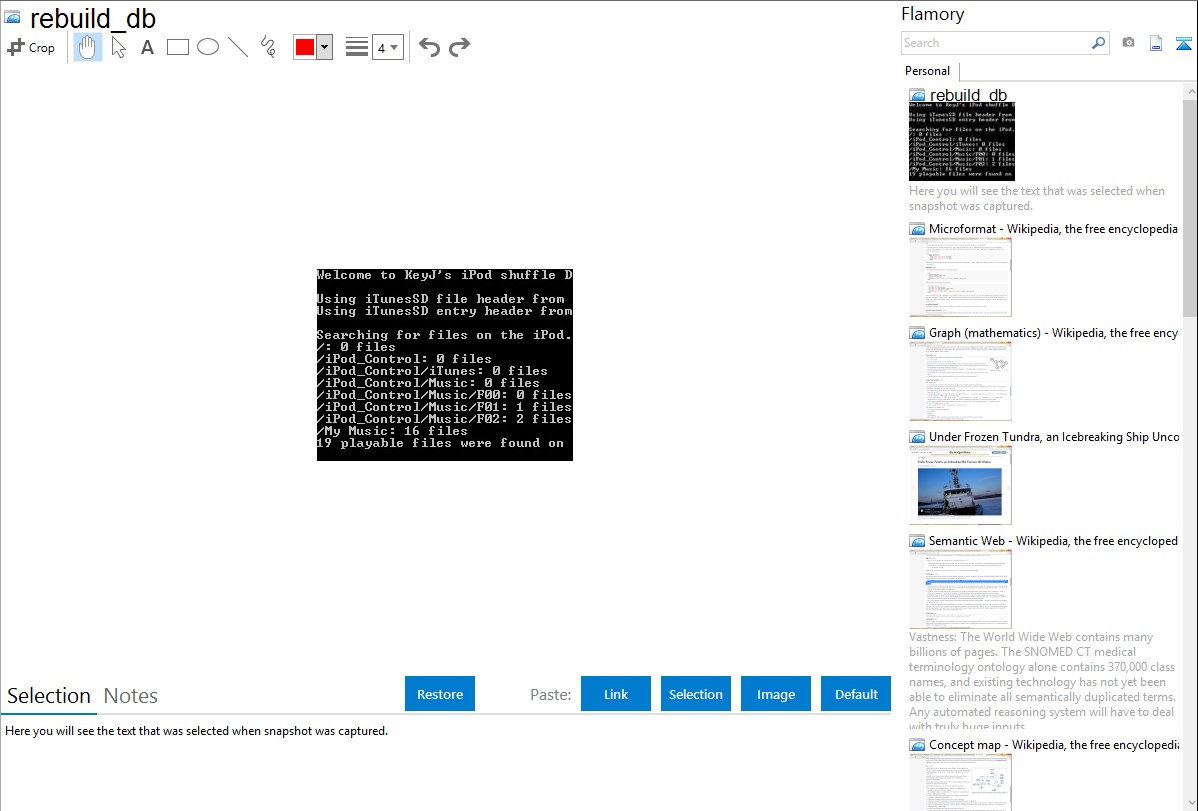Image resolution: width=1198 pixels, height=811 pixels.
Task: Activate the Crop tool
Action: click(x=31, y=47)
